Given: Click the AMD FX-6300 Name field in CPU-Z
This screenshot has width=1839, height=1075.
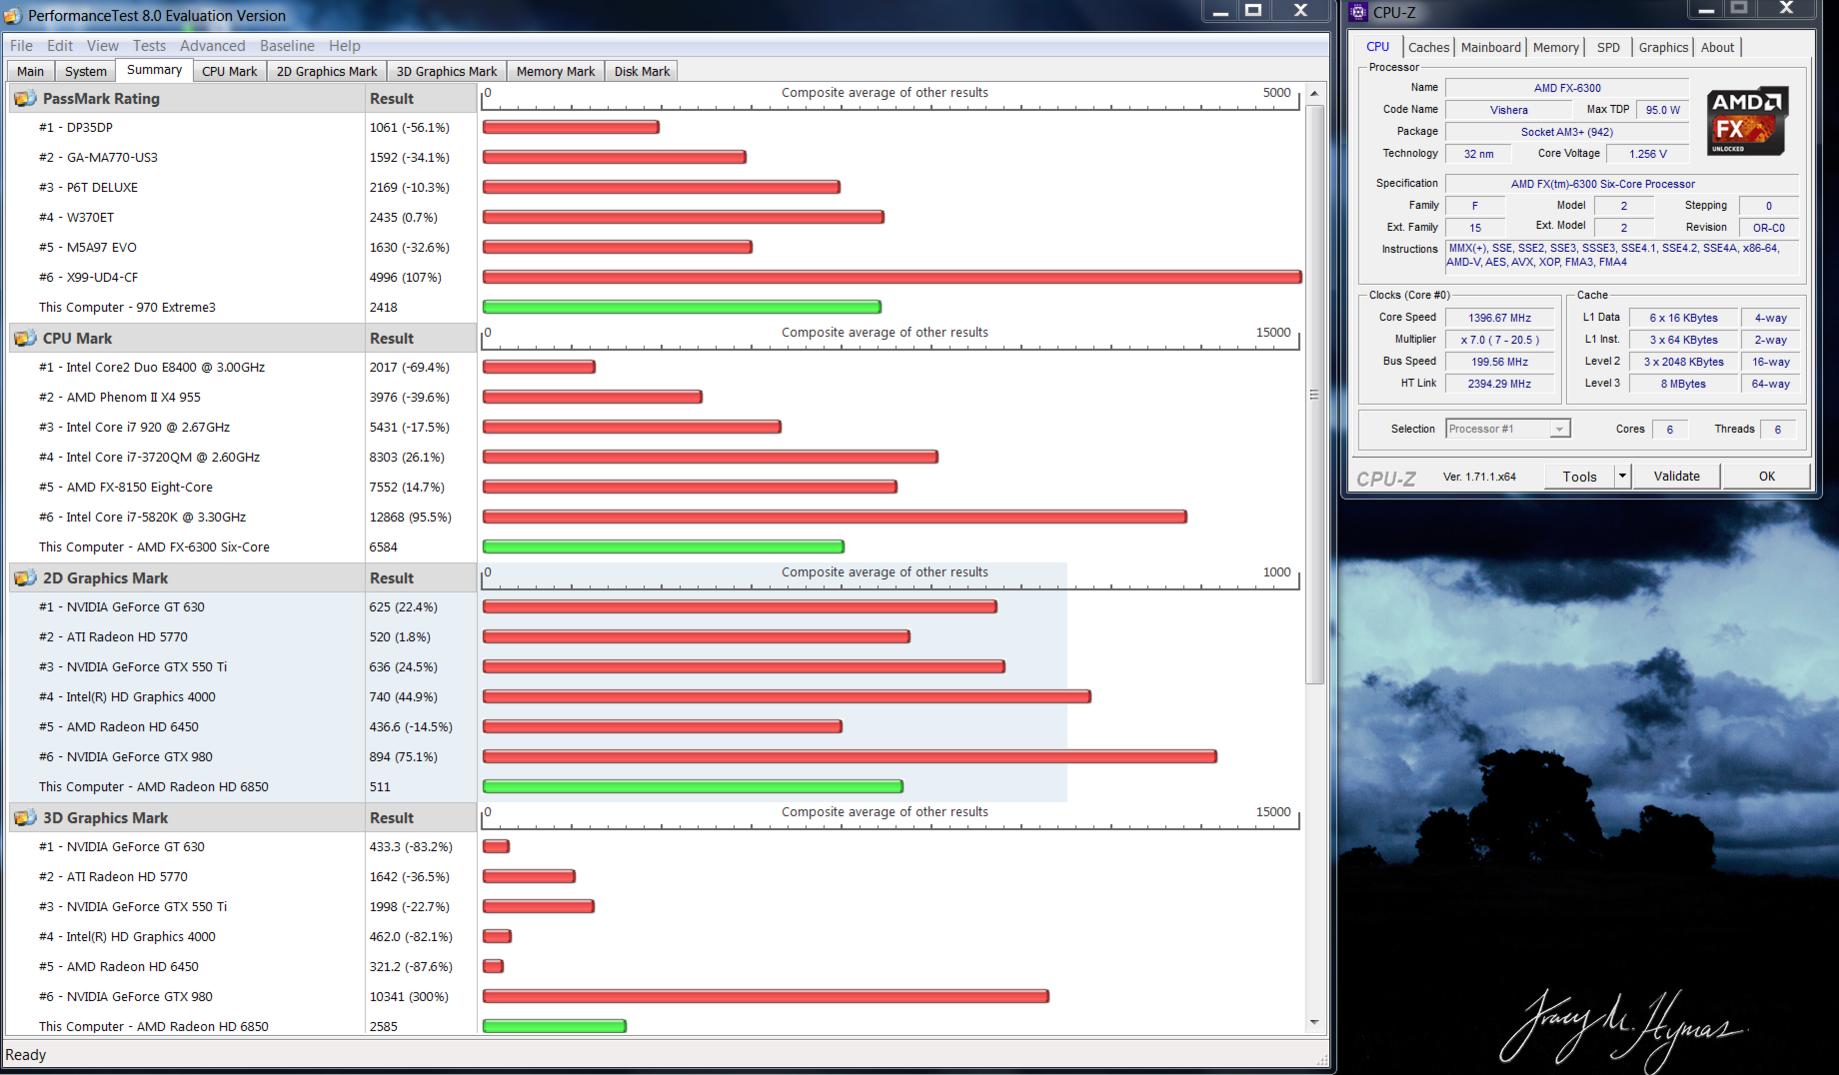Looking at the screenshot, I should (x=1567, y=88).
